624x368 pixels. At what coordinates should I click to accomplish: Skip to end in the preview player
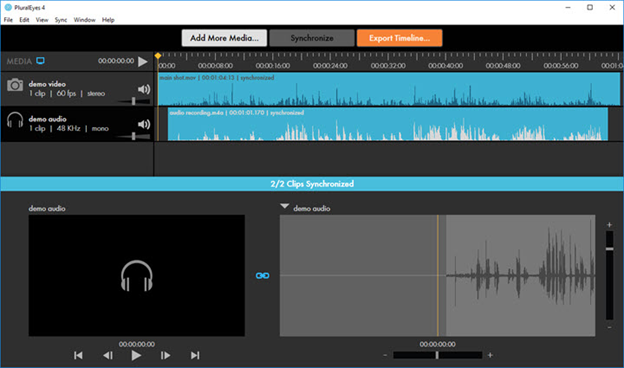195,355
